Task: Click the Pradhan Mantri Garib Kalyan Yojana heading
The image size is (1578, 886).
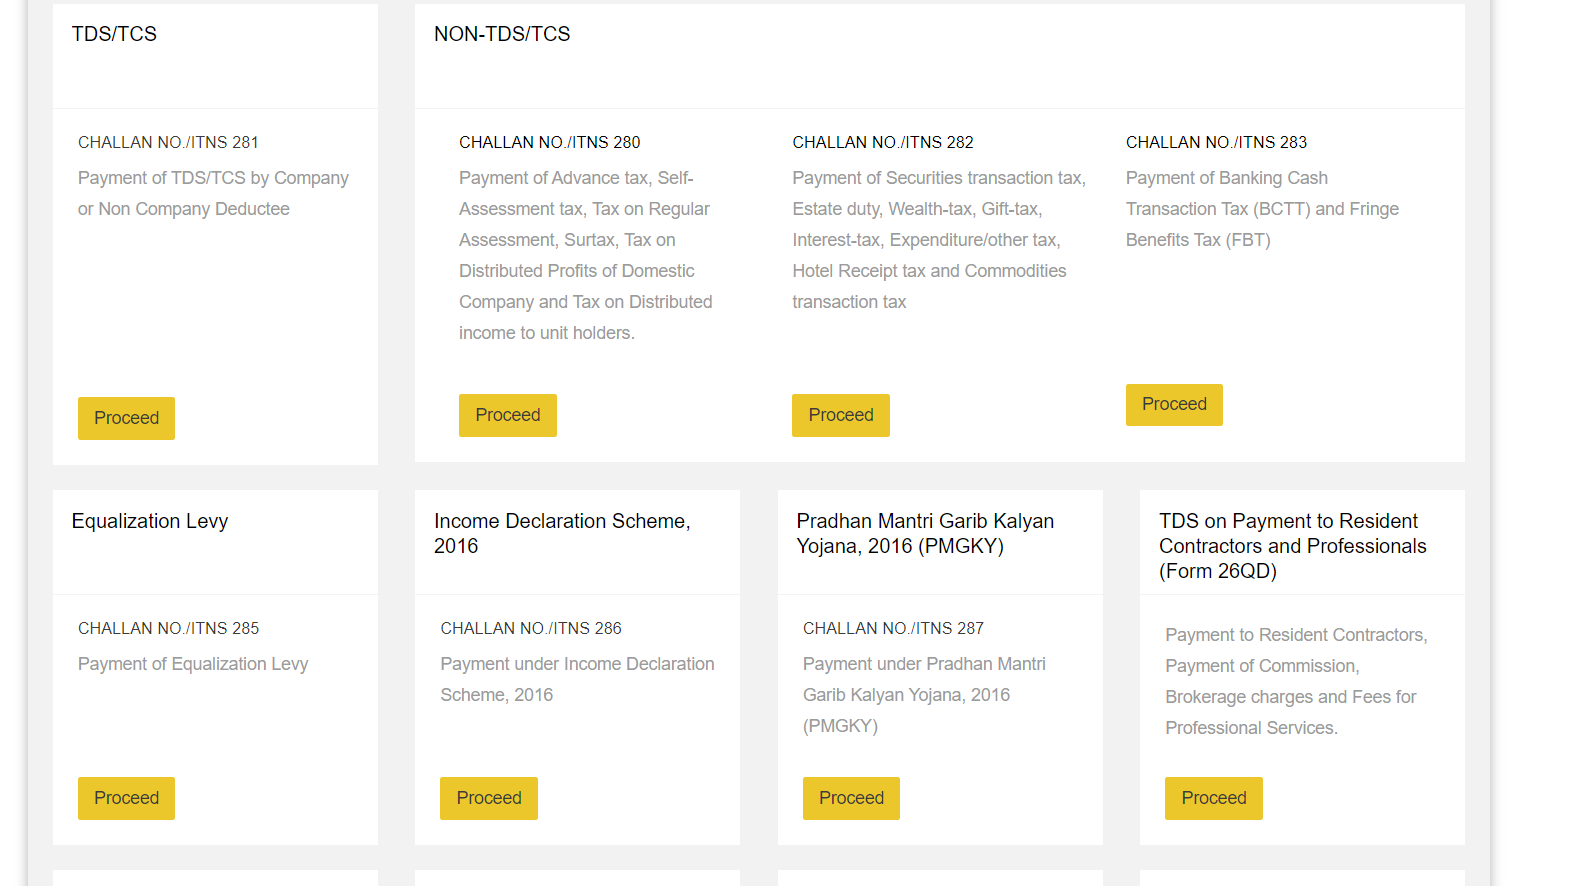Action: (x=925, y=533)
